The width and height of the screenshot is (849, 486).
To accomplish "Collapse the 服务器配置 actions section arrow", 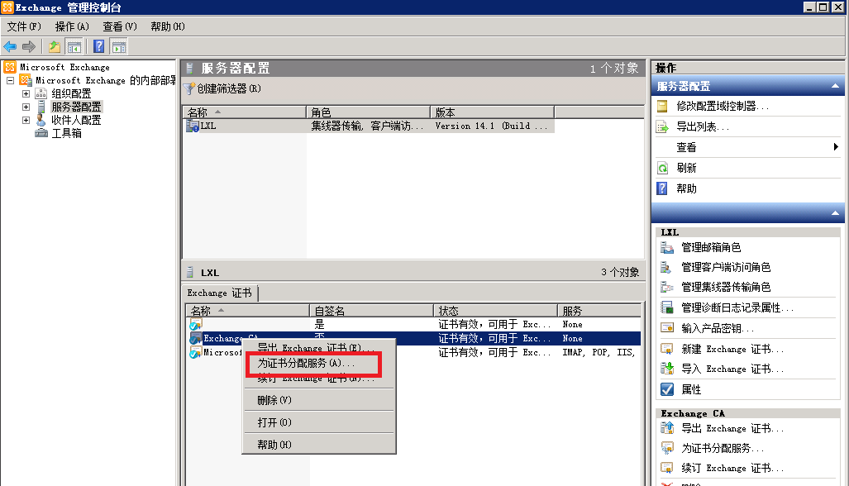I will pyautogui.click(x=835, y=87).
